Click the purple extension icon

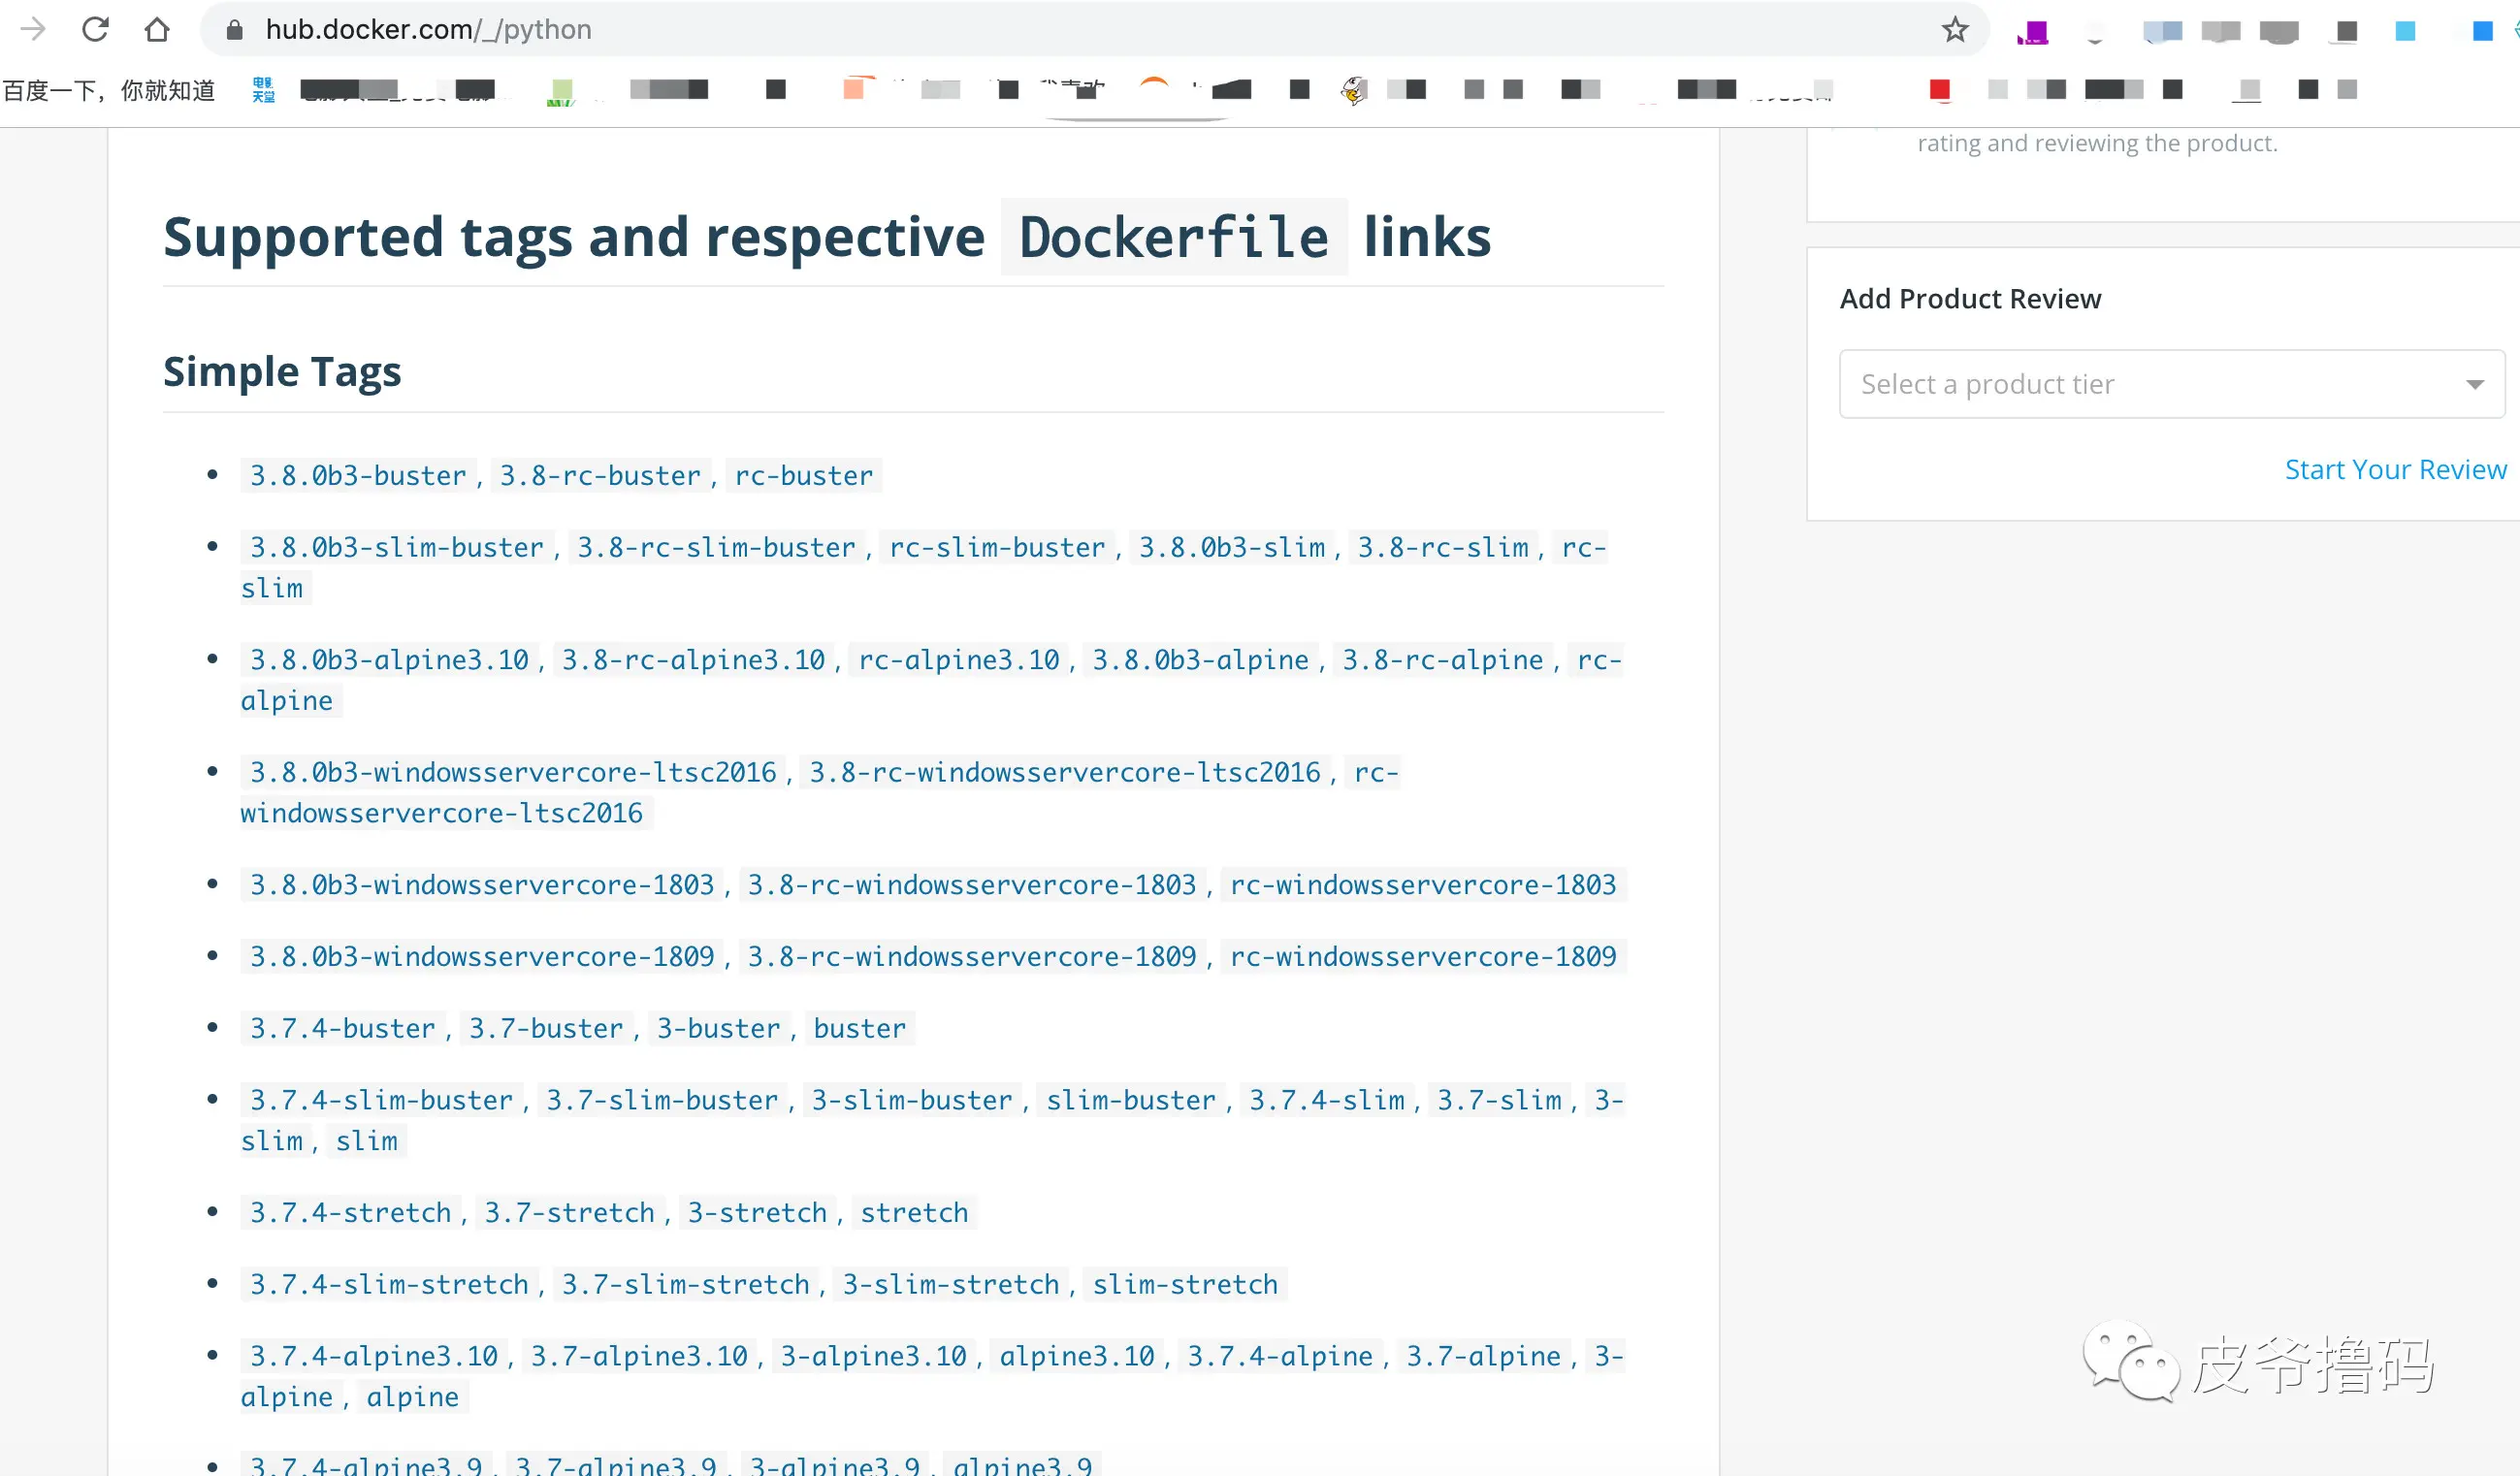click(2033, 32)
